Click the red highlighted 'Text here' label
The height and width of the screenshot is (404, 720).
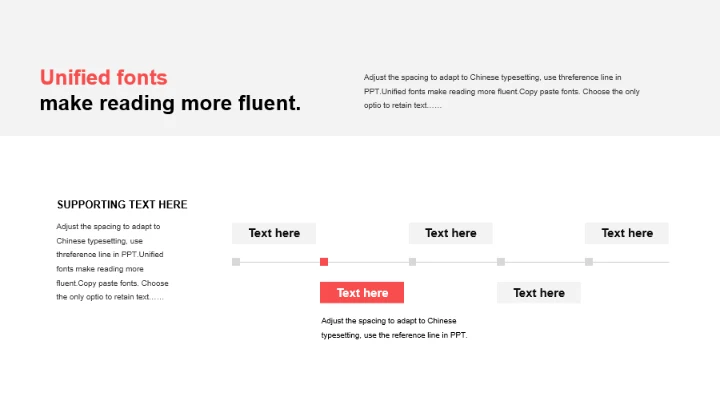point(362,293)
